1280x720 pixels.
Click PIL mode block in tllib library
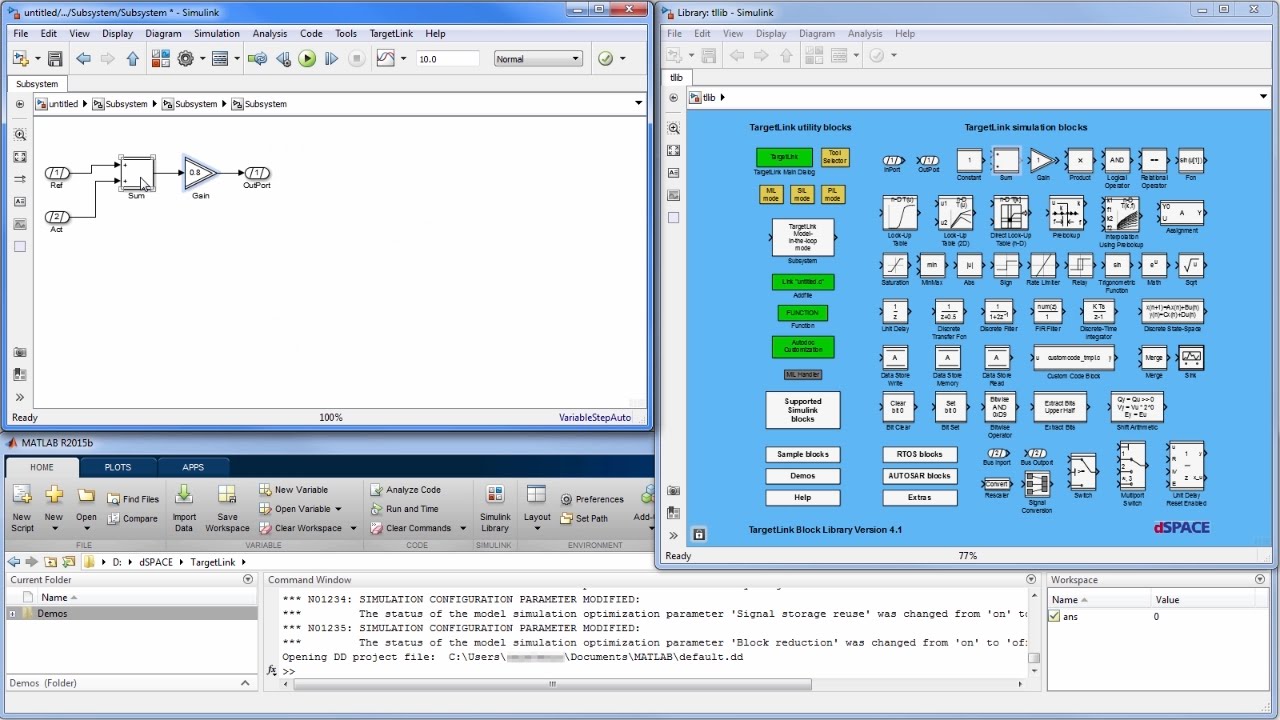coord(832,195)
